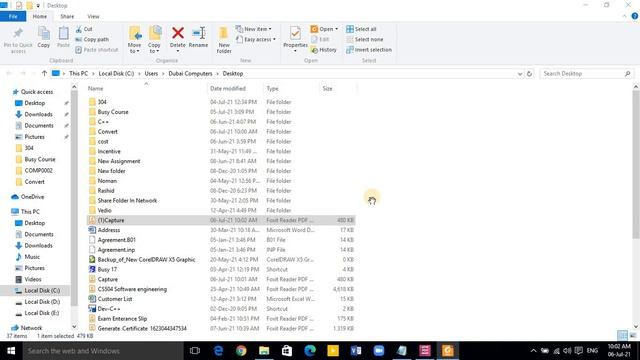Click Local Disk (C:) in address bar
The height and width of the screenshot is (360, 640).
point(116,73)
